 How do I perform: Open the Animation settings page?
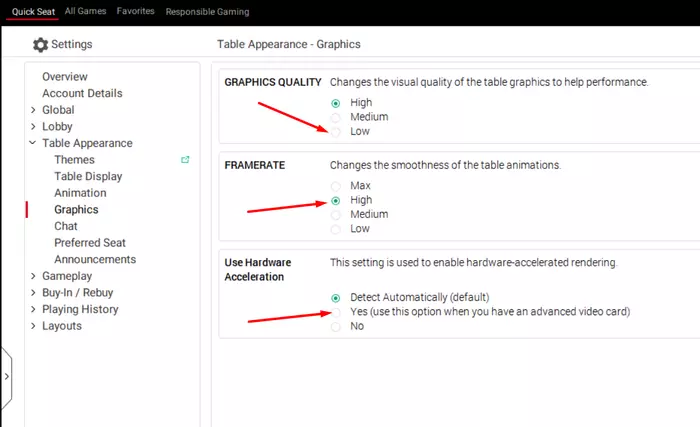[x=80, y=193]
